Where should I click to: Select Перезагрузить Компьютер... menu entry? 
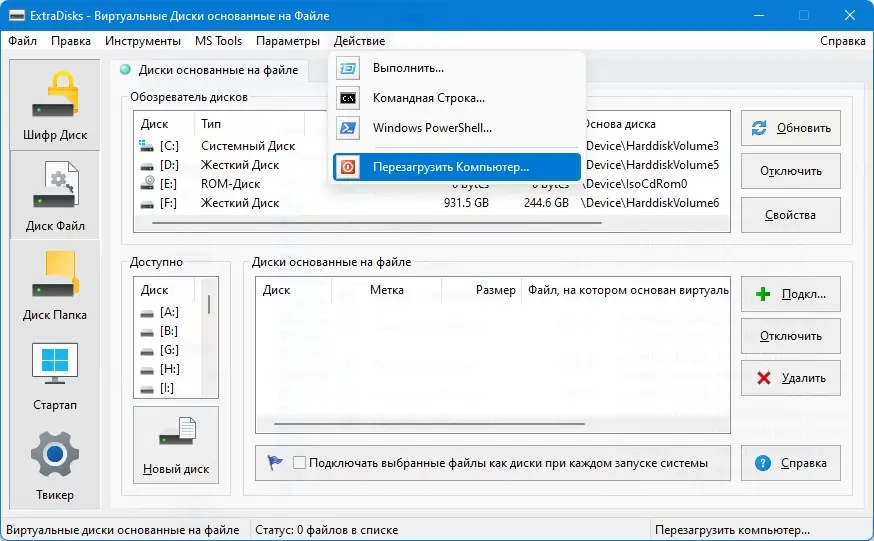point(457,167)
